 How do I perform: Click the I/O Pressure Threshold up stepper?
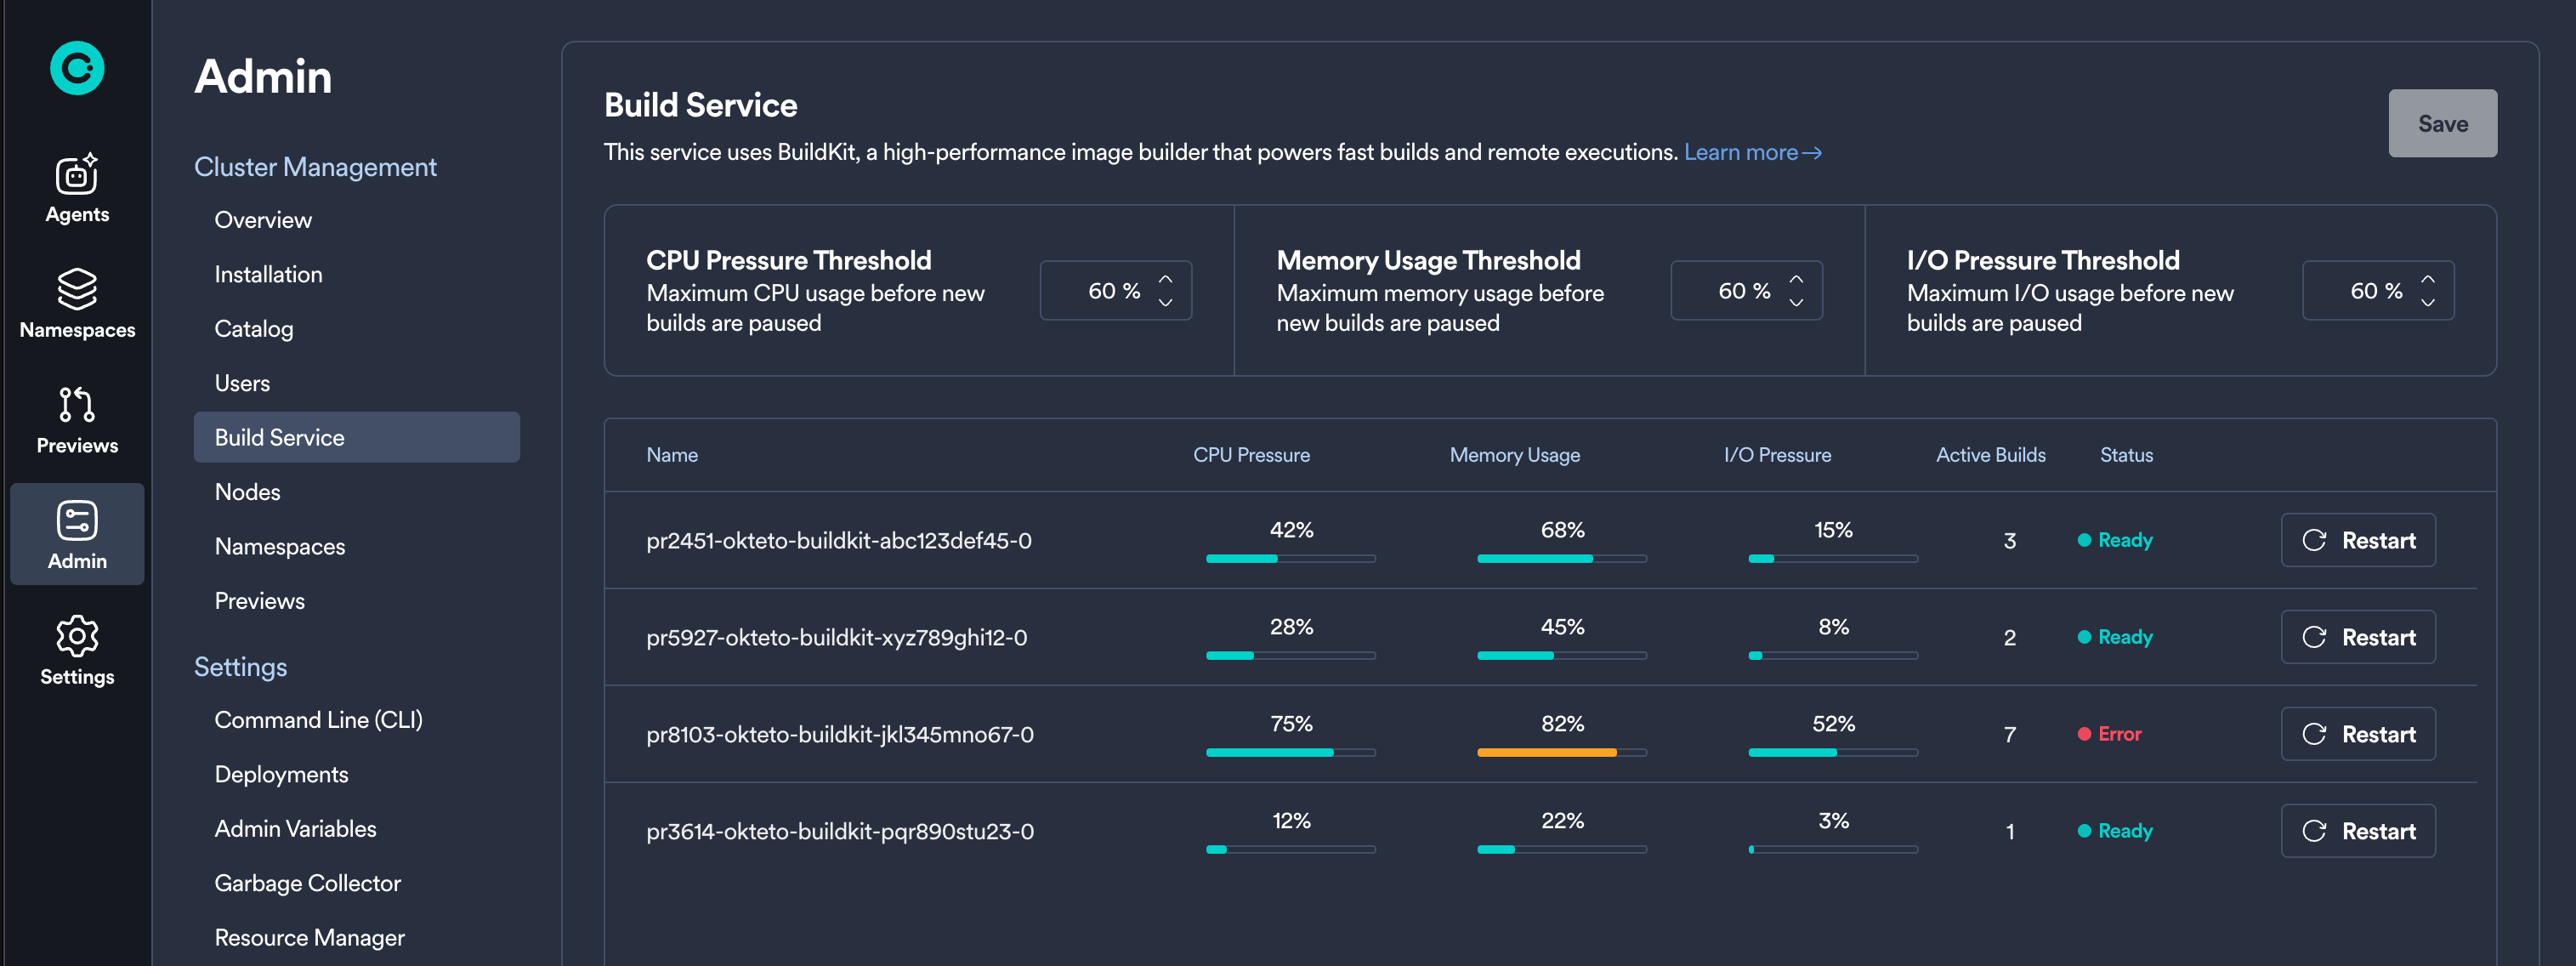(2427, 279)
